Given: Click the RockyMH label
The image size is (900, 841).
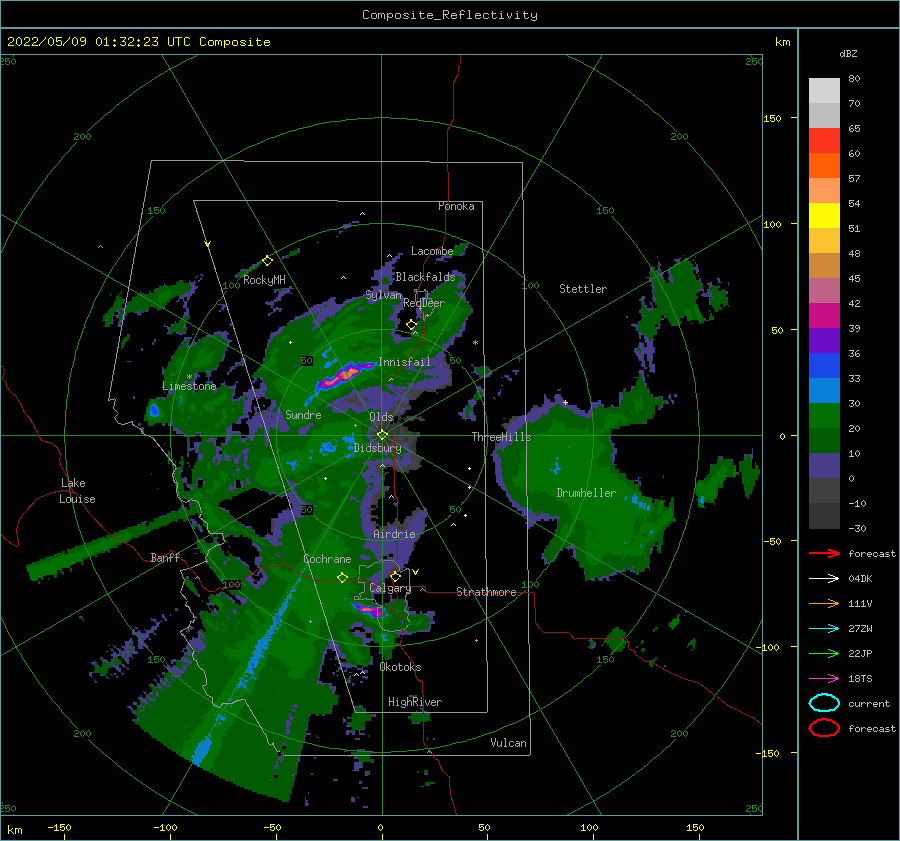Looking at the screenshot, I should [x=264, y=280].
